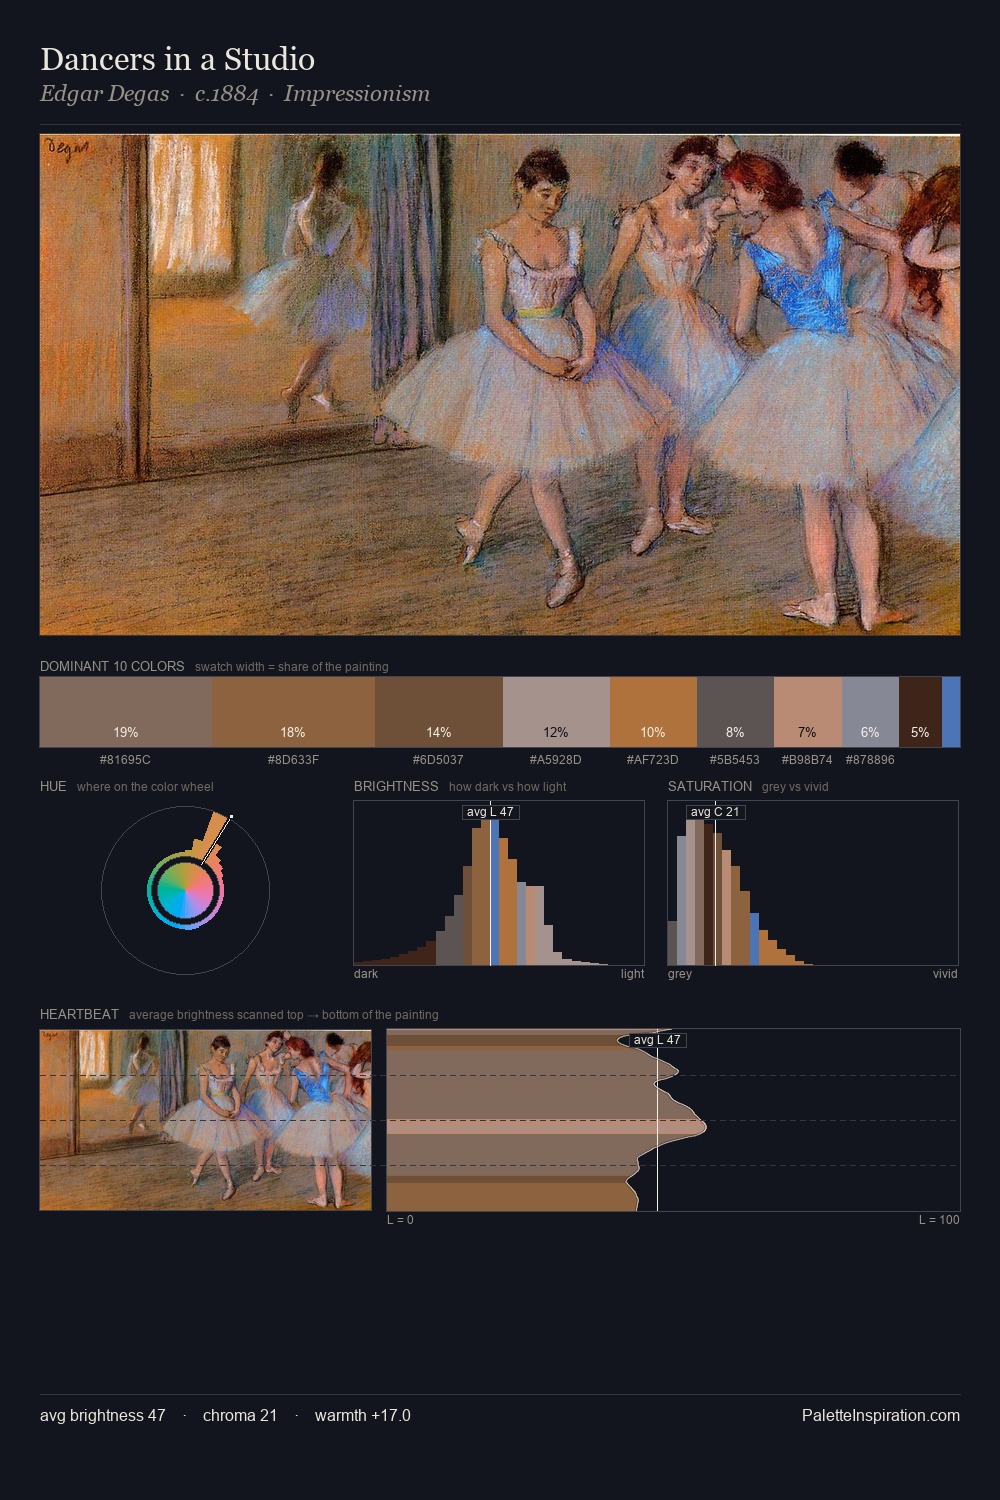Click the 'HUE' section heading
This screenshot has width=1000, height=1500.
(x=53, y=786)
